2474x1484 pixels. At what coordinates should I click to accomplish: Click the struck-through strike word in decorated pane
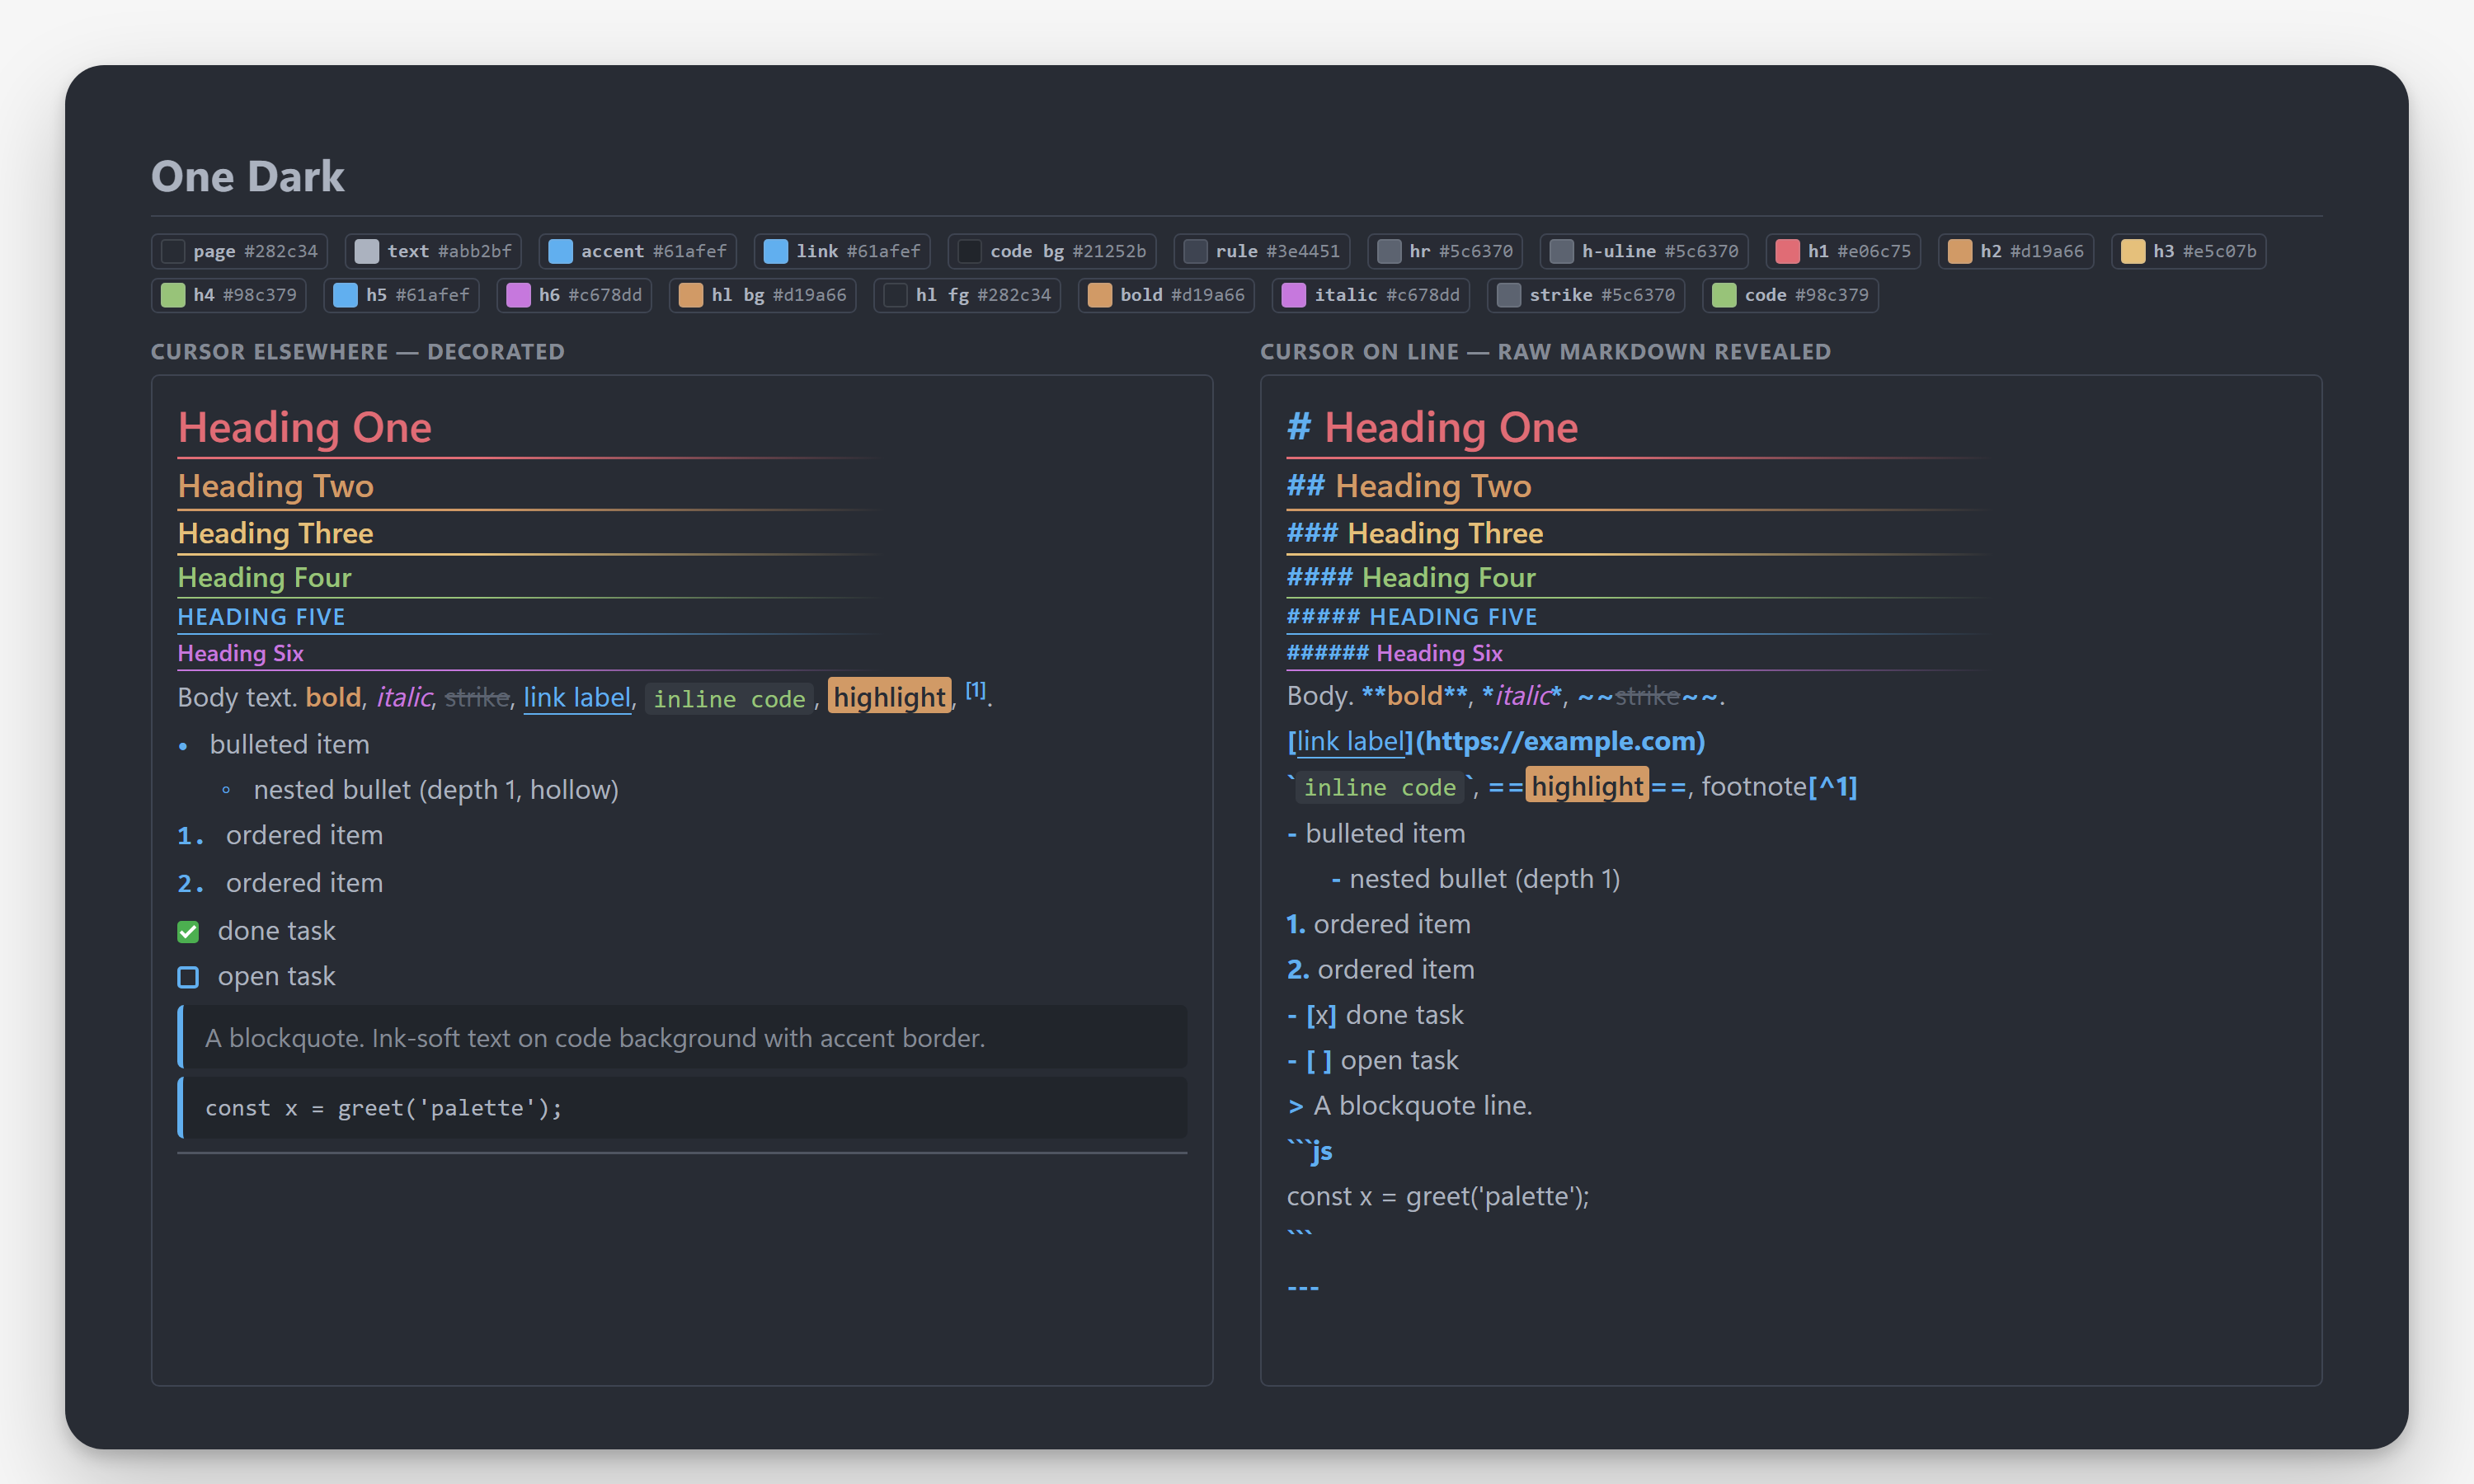(476, 697)
